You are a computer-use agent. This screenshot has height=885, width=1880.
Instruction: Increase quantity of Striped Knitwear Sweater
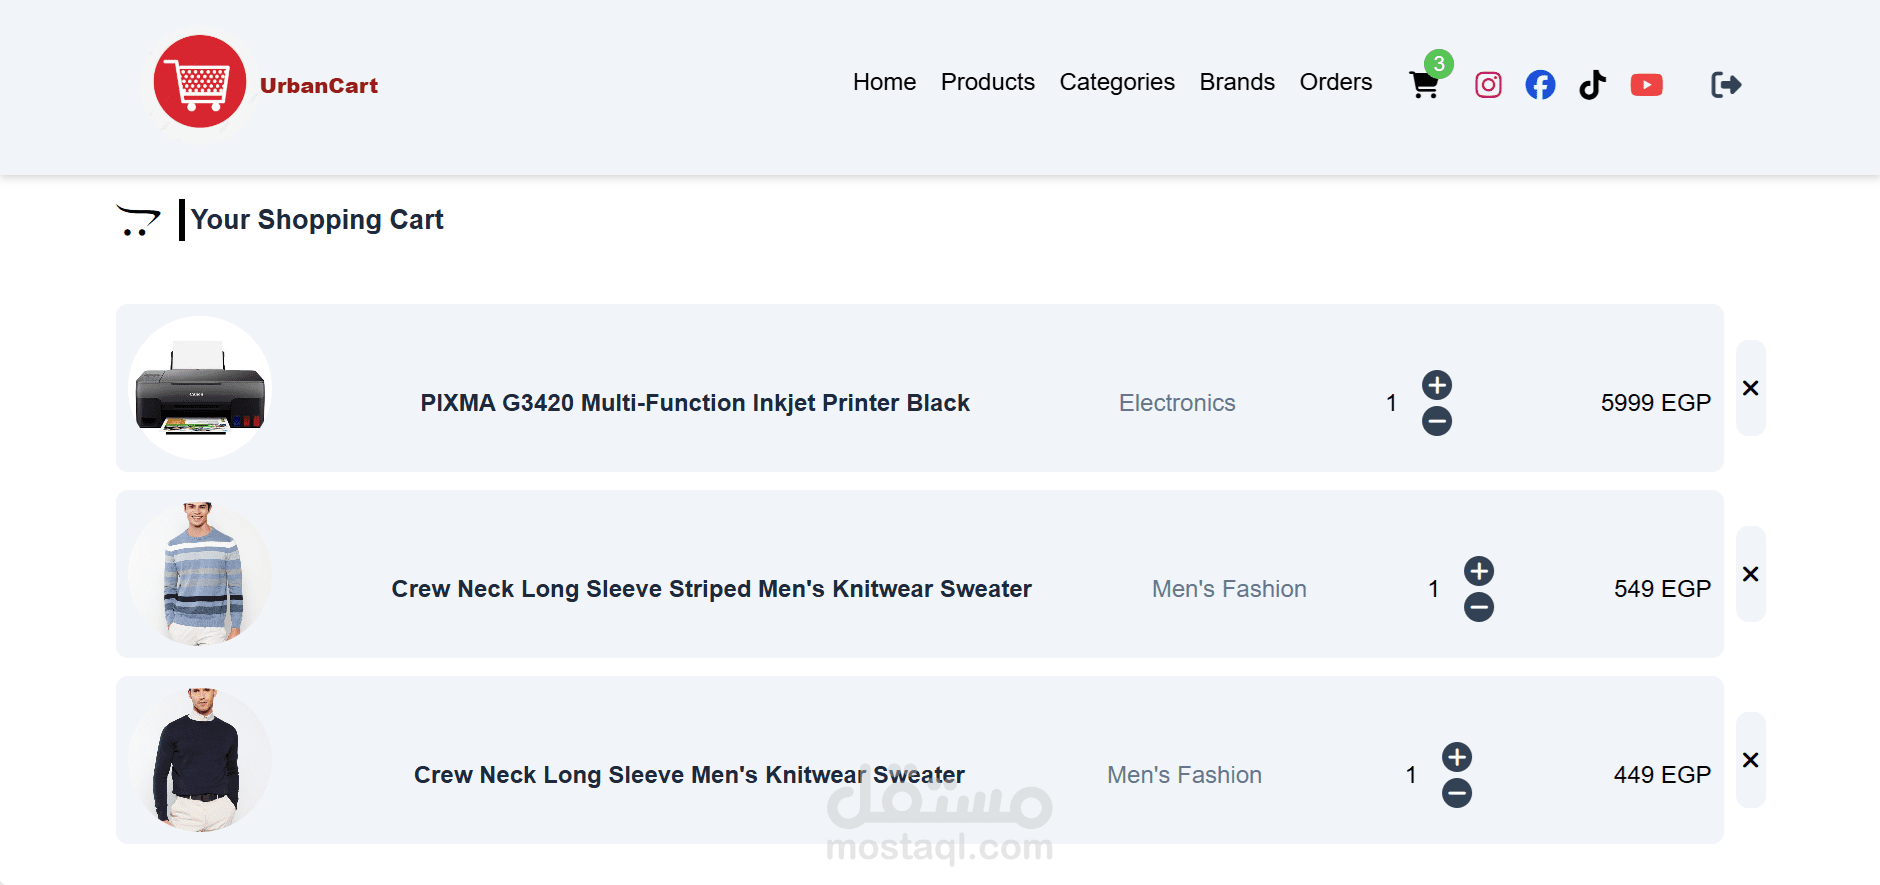point(1479,571)
